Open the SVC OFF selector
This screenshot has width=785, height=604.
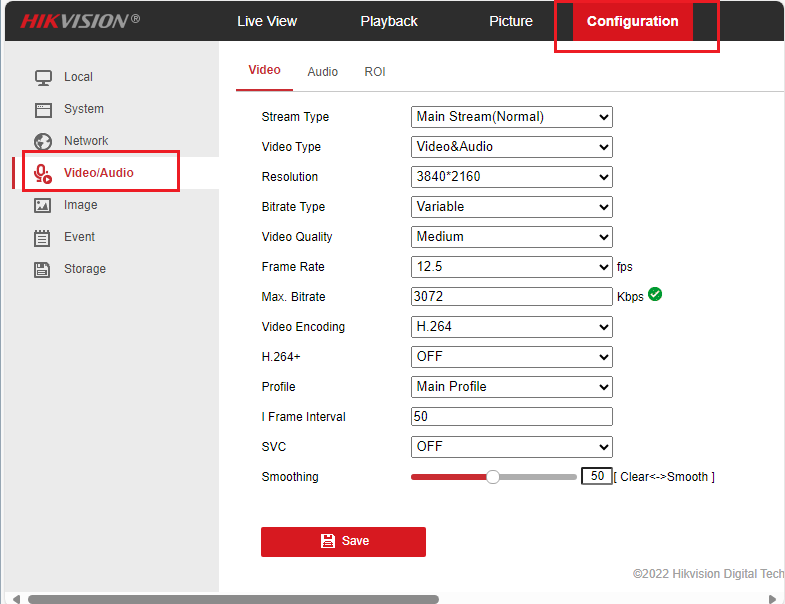[x=511, y=447]
